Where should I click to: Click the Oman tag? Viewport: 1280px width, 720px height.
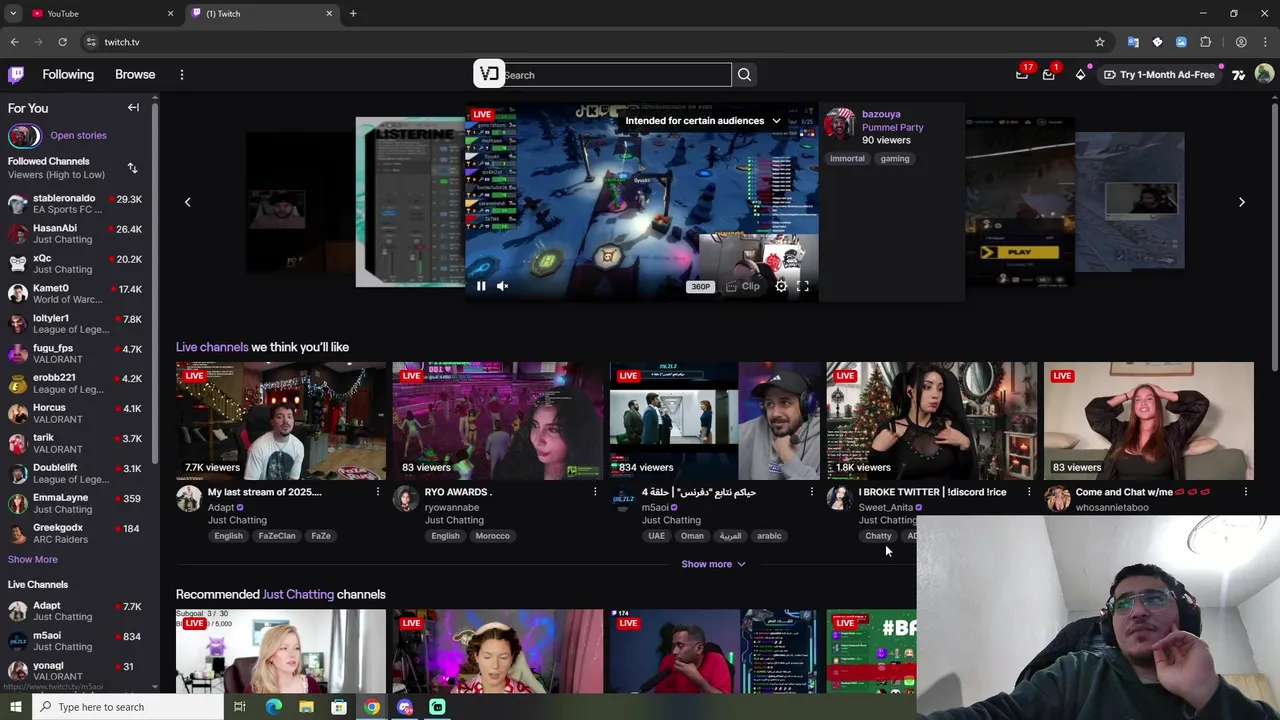click(x=692, y=536)
